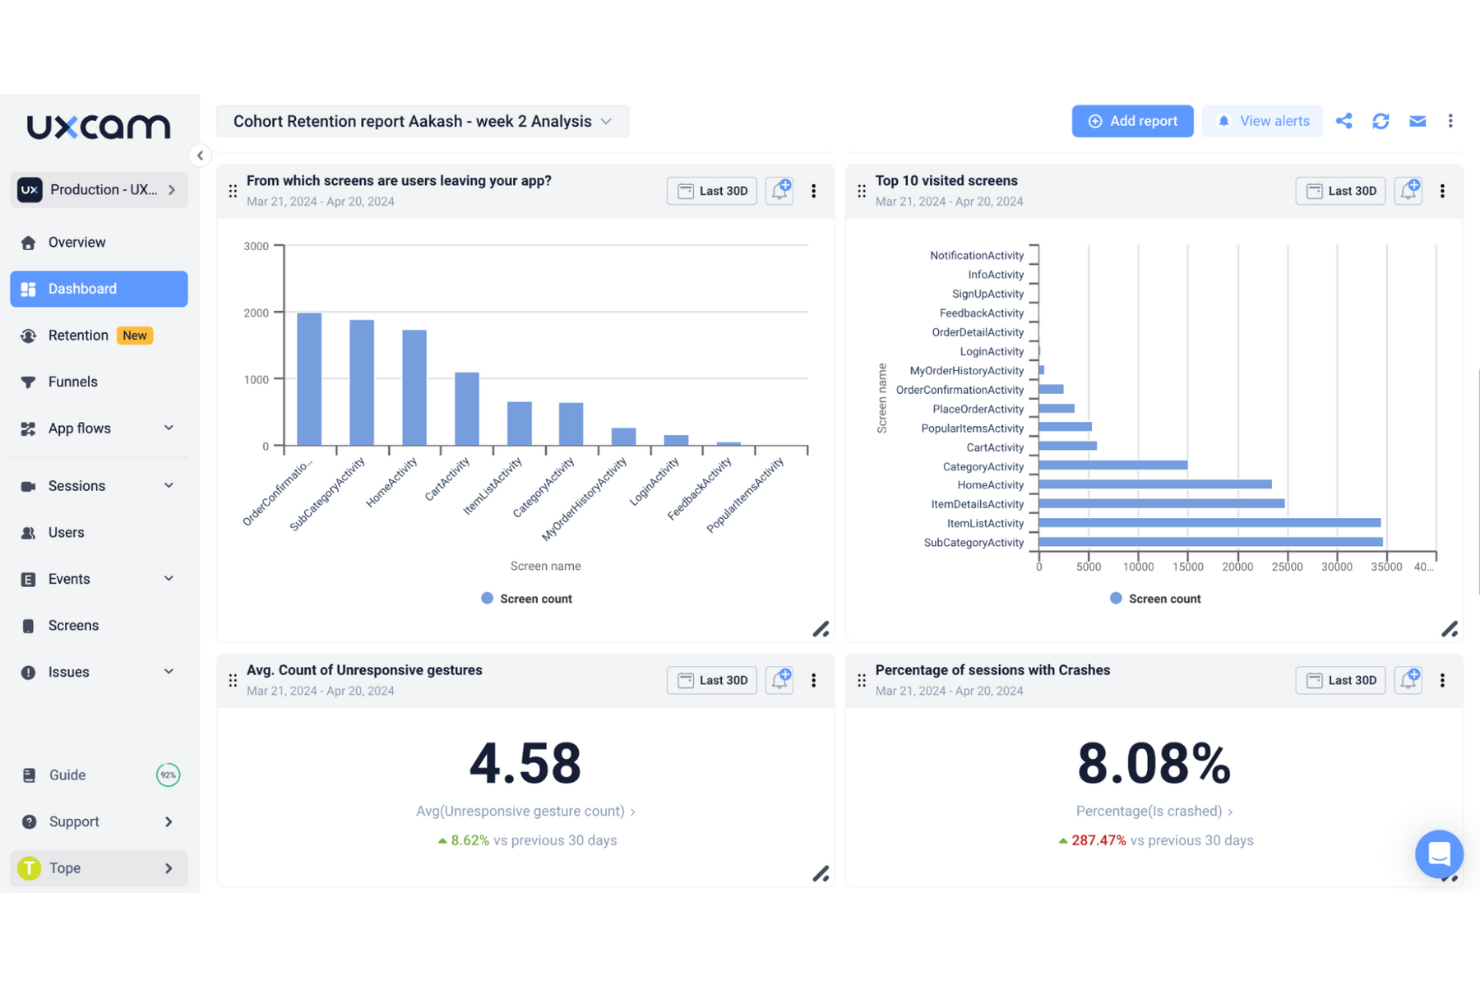Click the share icon in top toolbar

[x=1344, y=121]
